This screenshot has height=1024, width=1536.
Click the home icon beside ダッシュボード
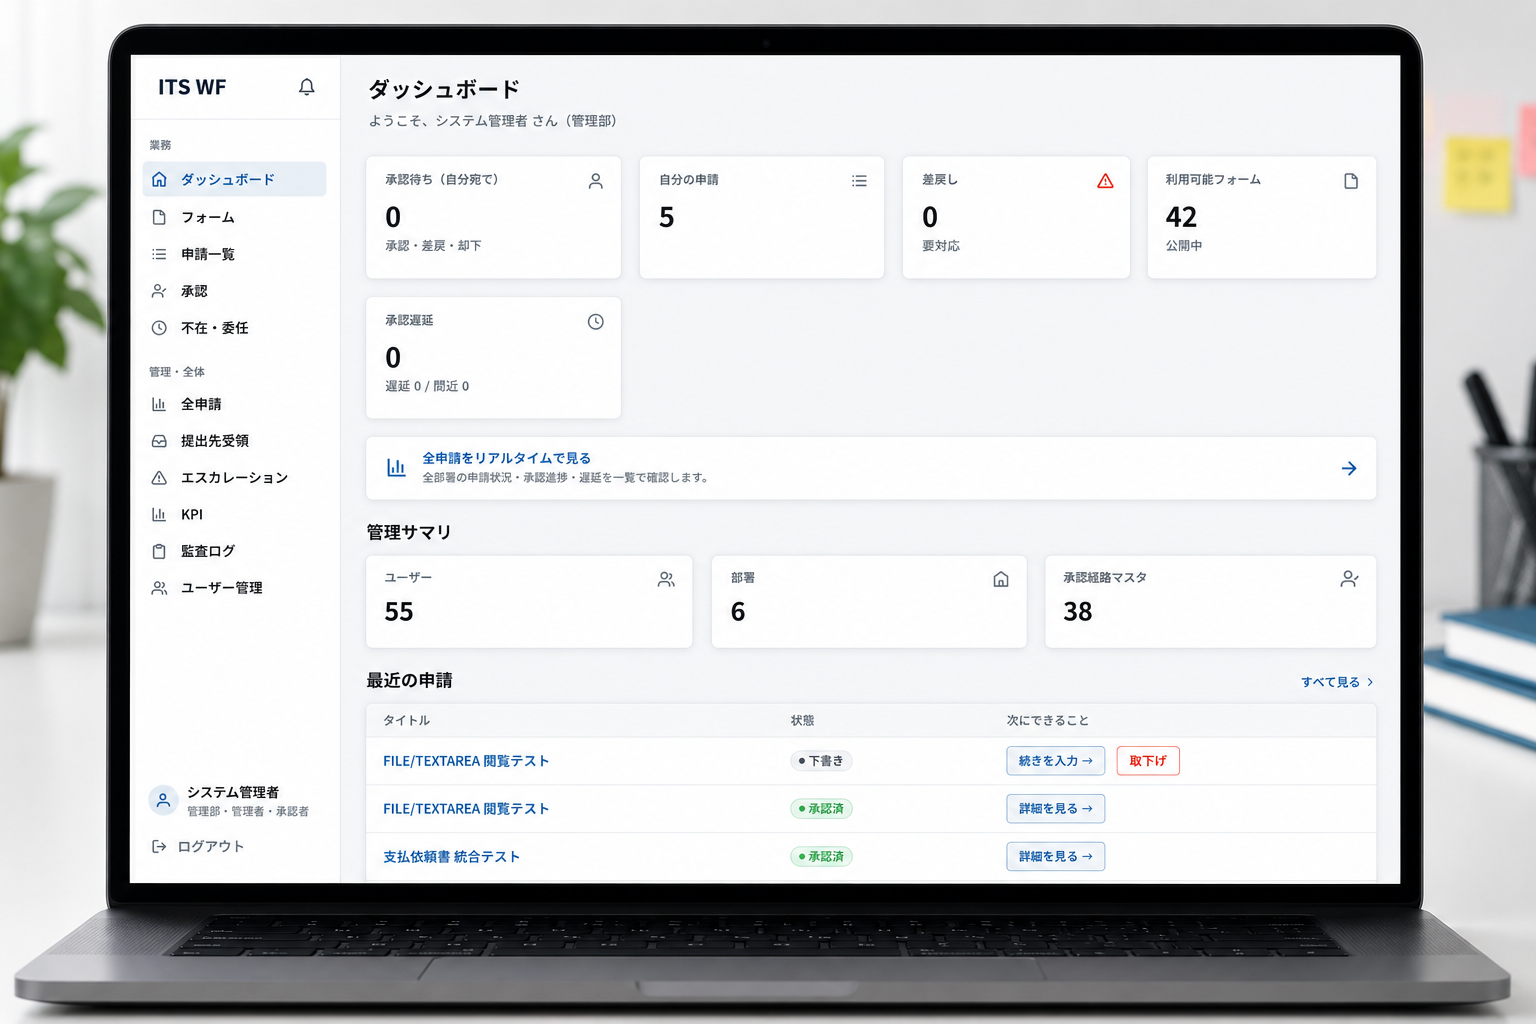point(159,179)
